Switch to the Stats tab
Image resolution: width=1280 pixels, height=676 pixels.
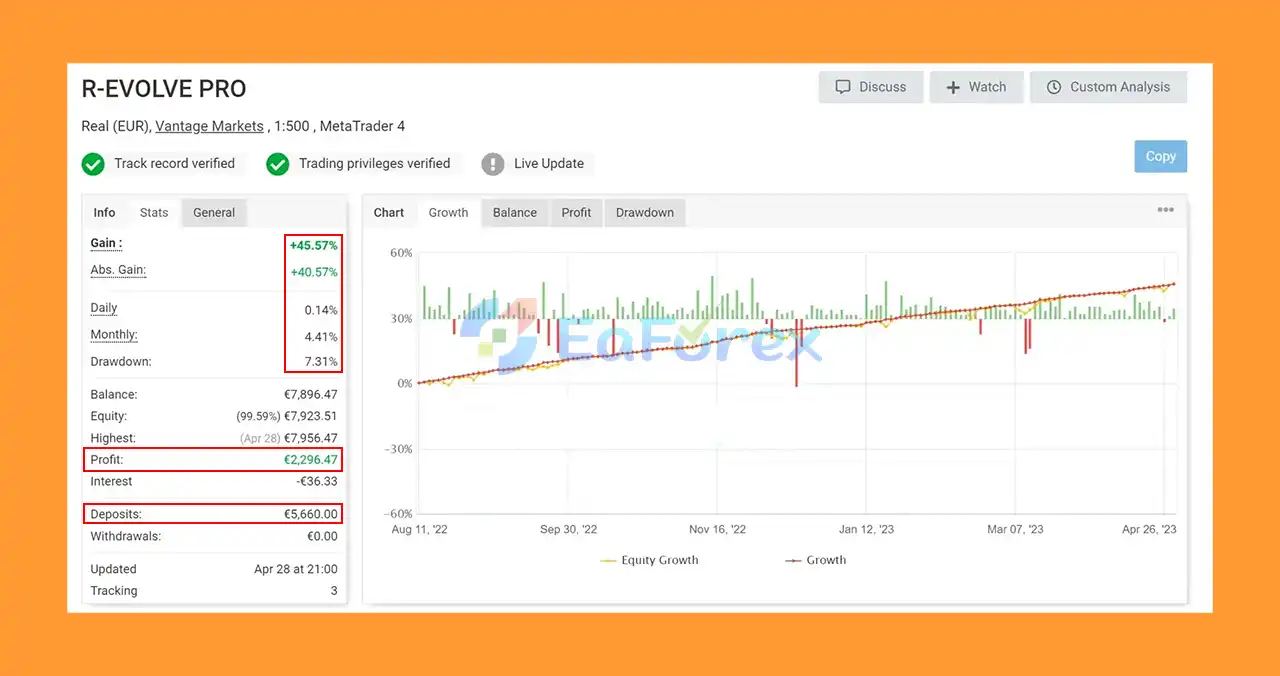pos(154,213)
